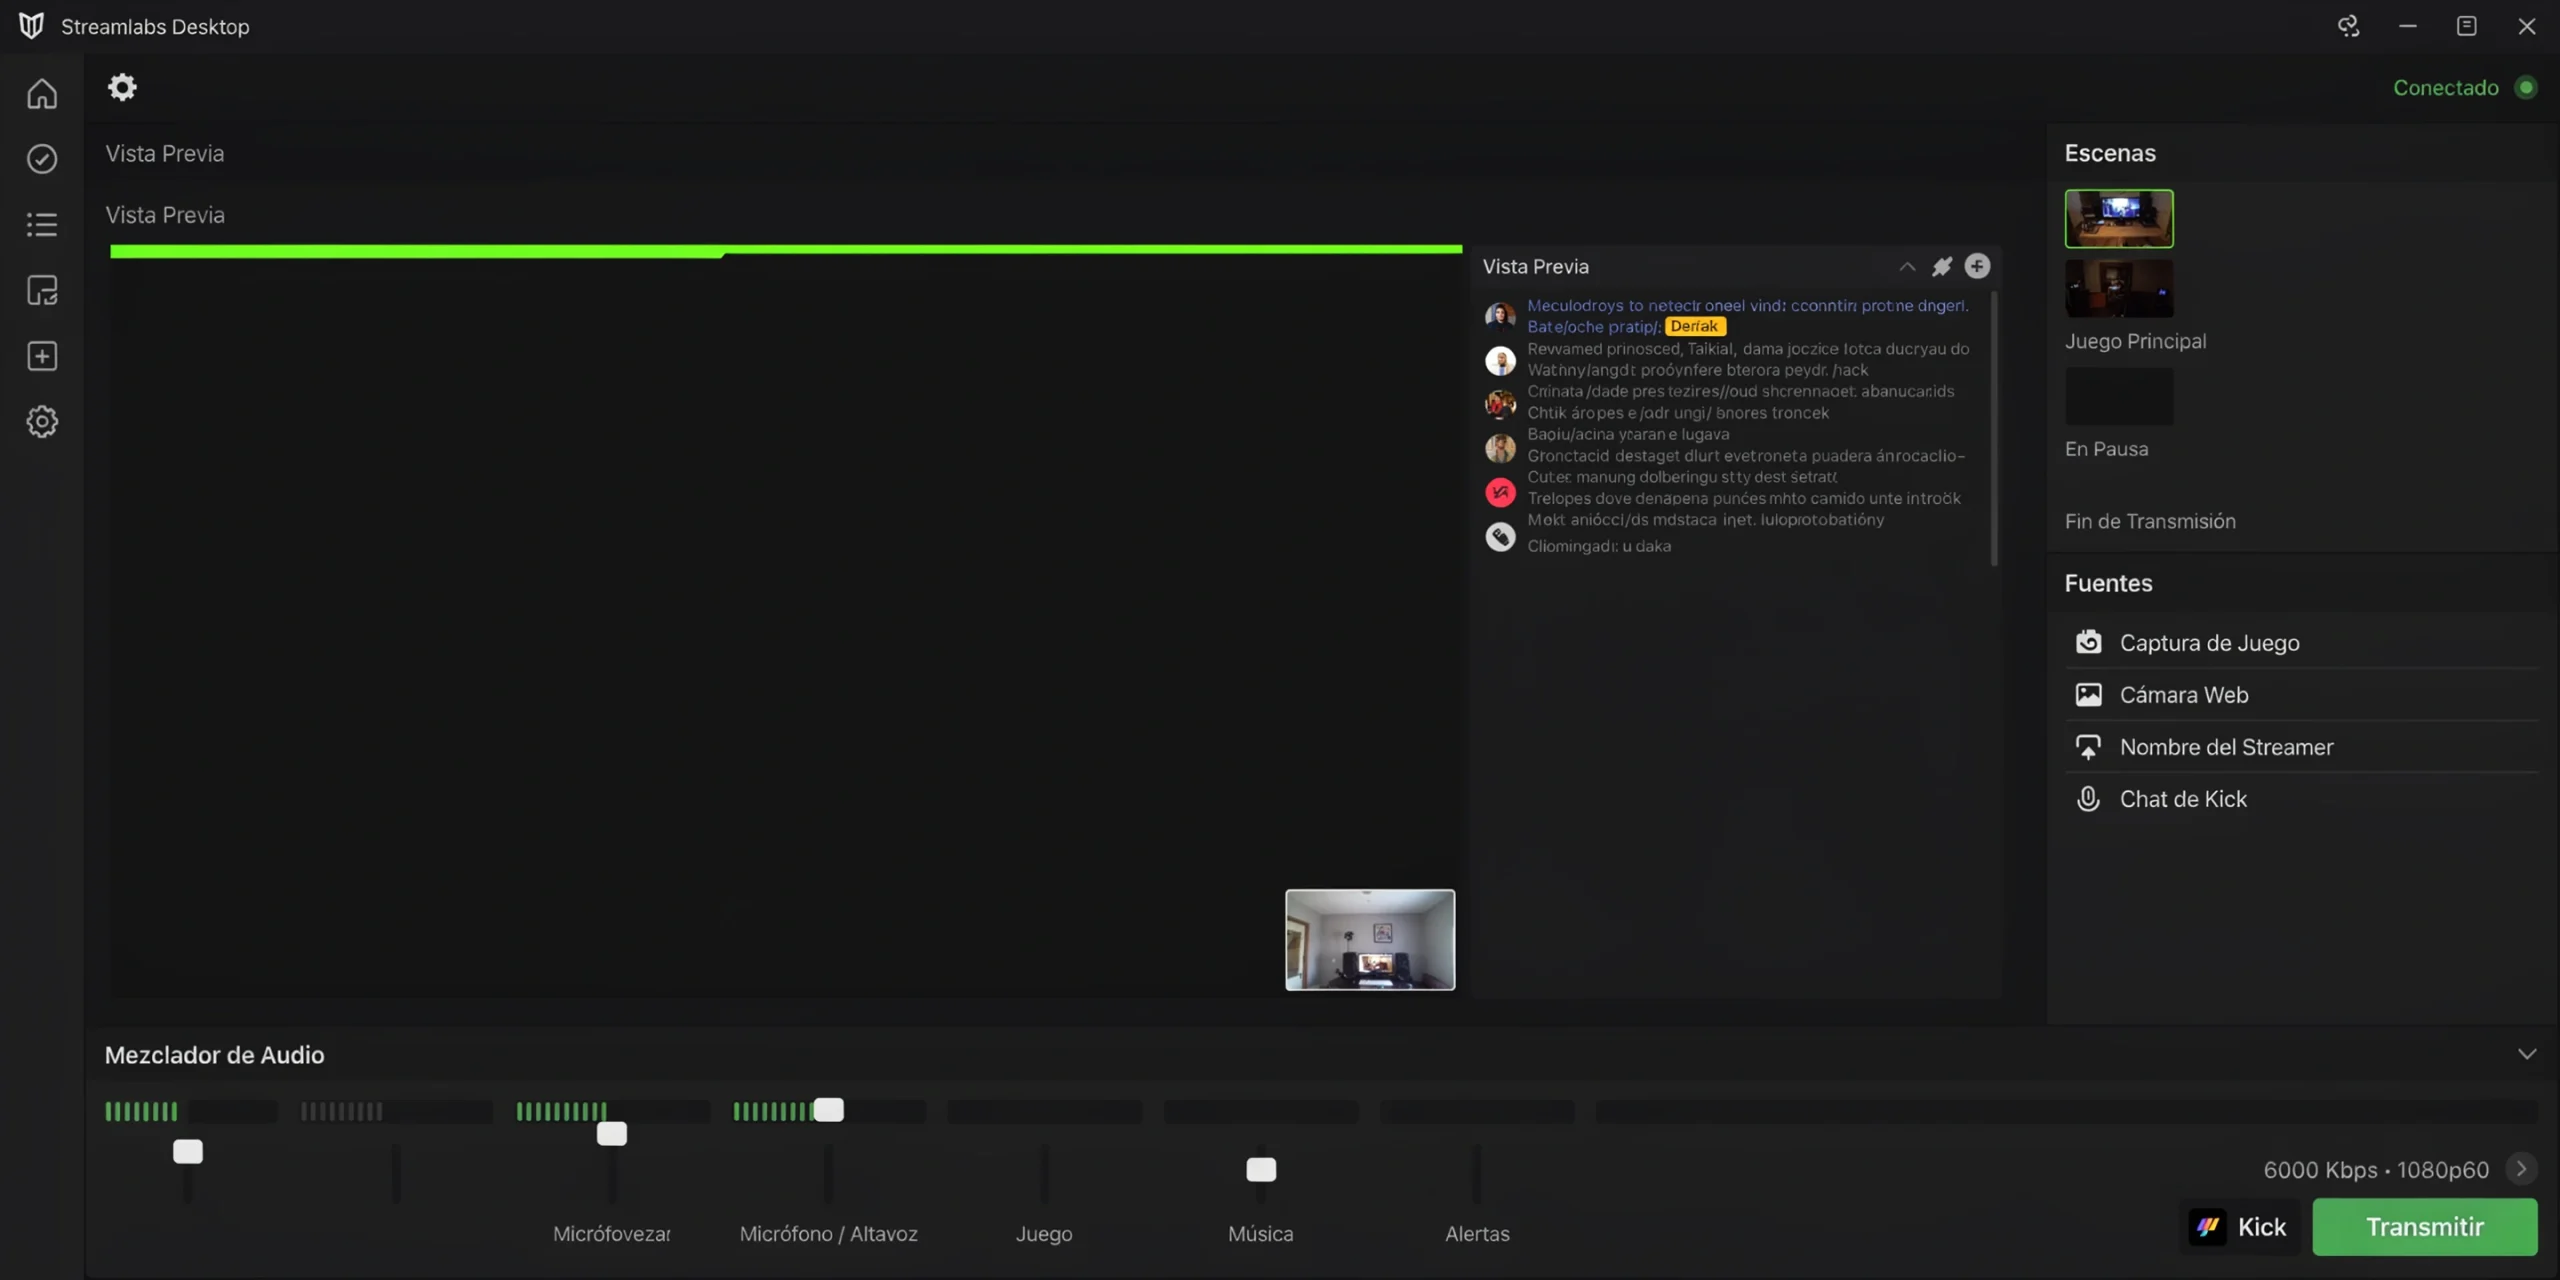Select the Cámara Web source
2560x1280 pixels.
[x=2302, y=694]
